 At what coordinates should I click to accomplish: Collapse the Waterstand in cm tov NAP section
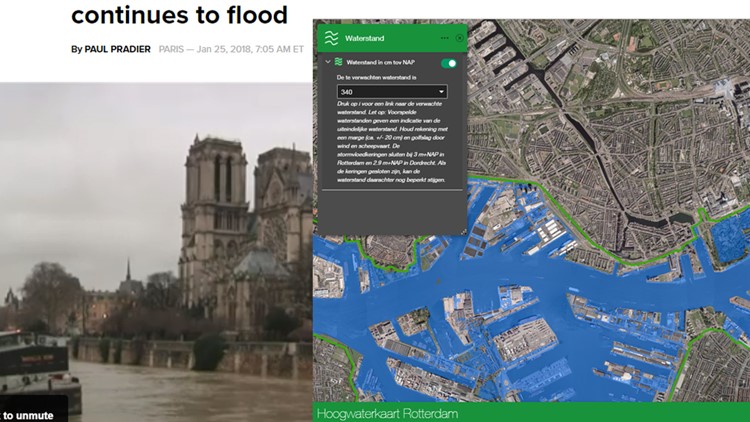326,63
